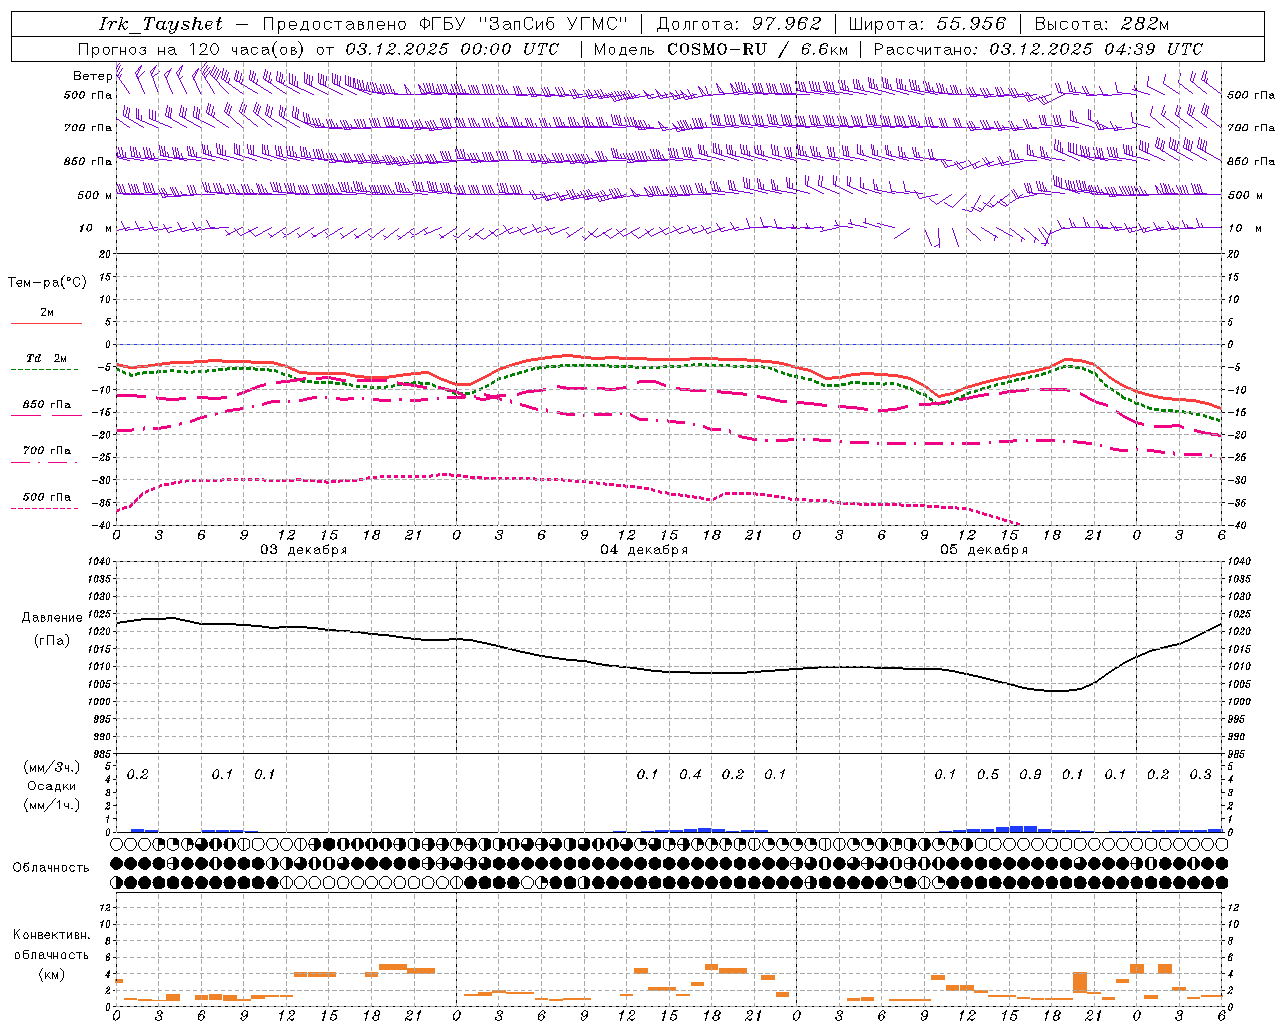The width and height of the screenshot is (1280, 1024).
Task: Click the Долгота: 97.962 field
Action: point(739,24)
